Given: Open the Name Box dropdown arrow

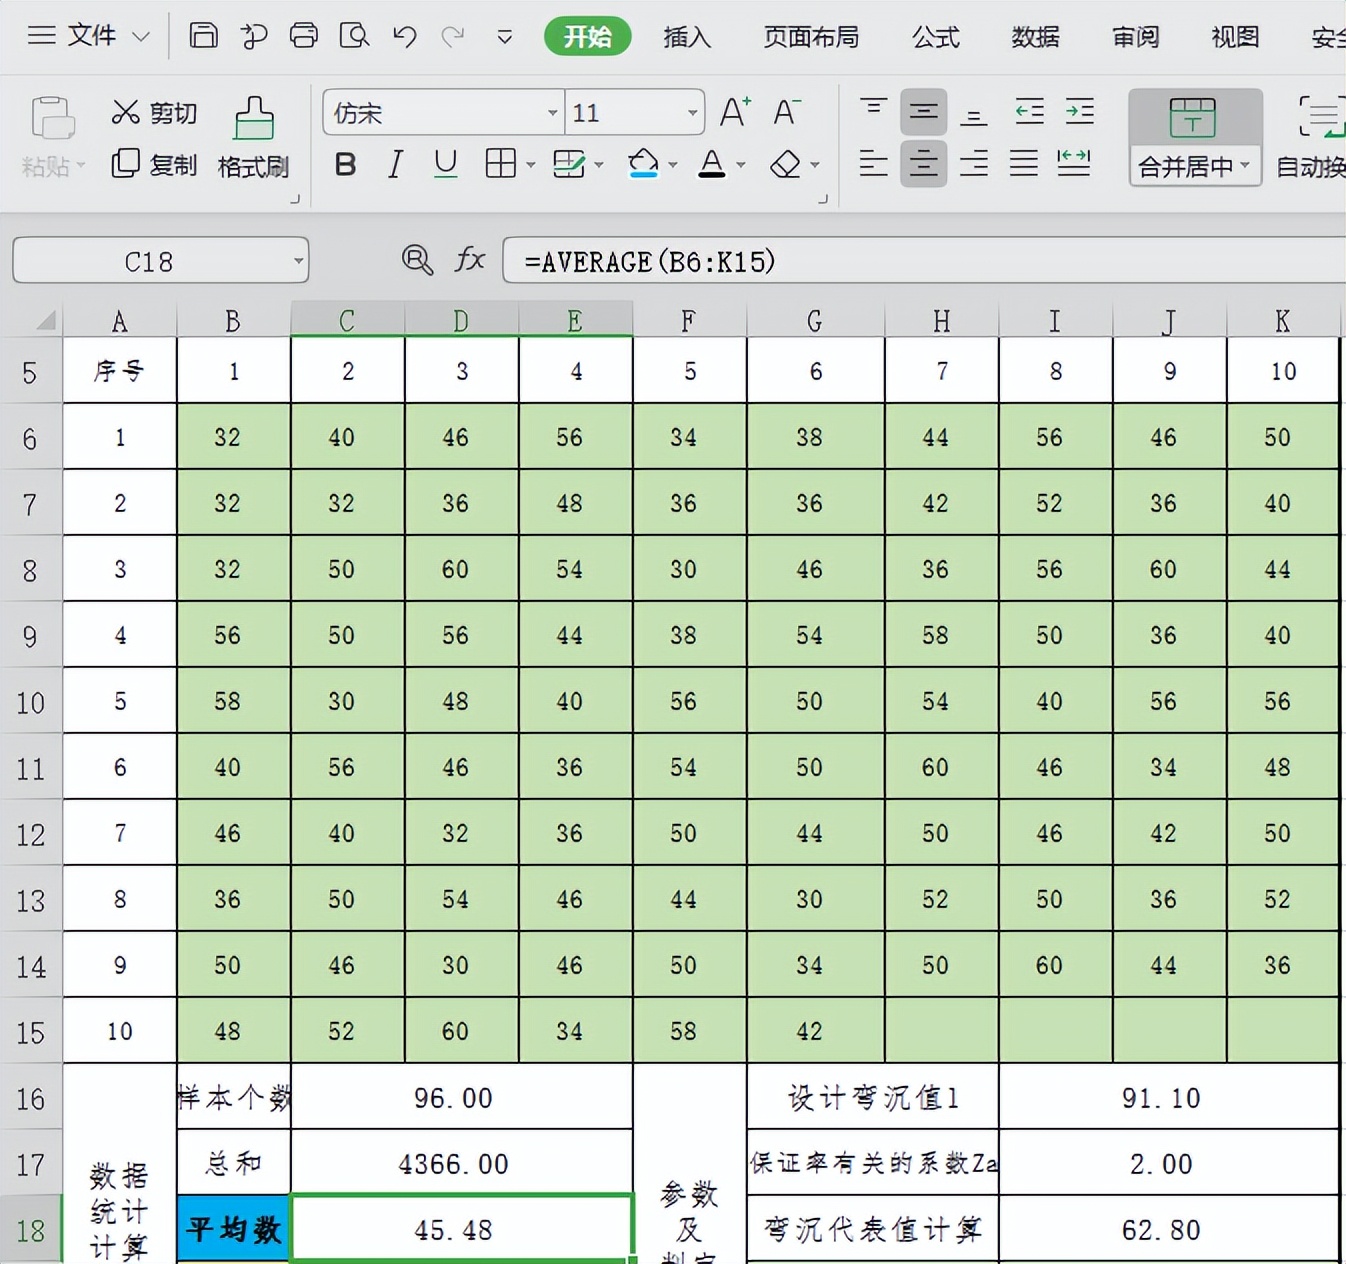Looking at the screenshot, I should [x=298, y=262].
